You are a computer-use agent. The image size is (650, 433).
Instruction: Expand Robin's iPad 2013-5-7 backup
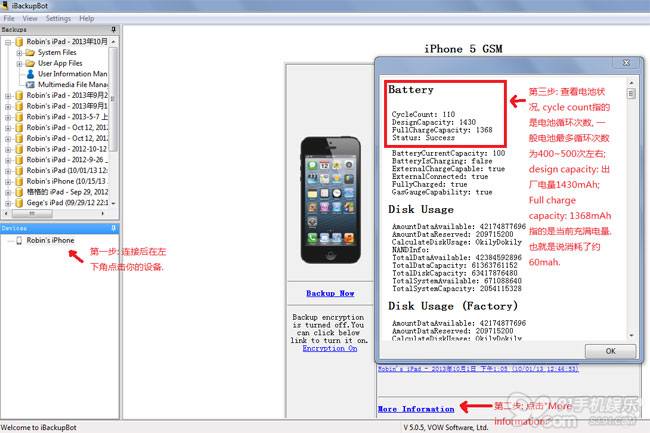8,118
